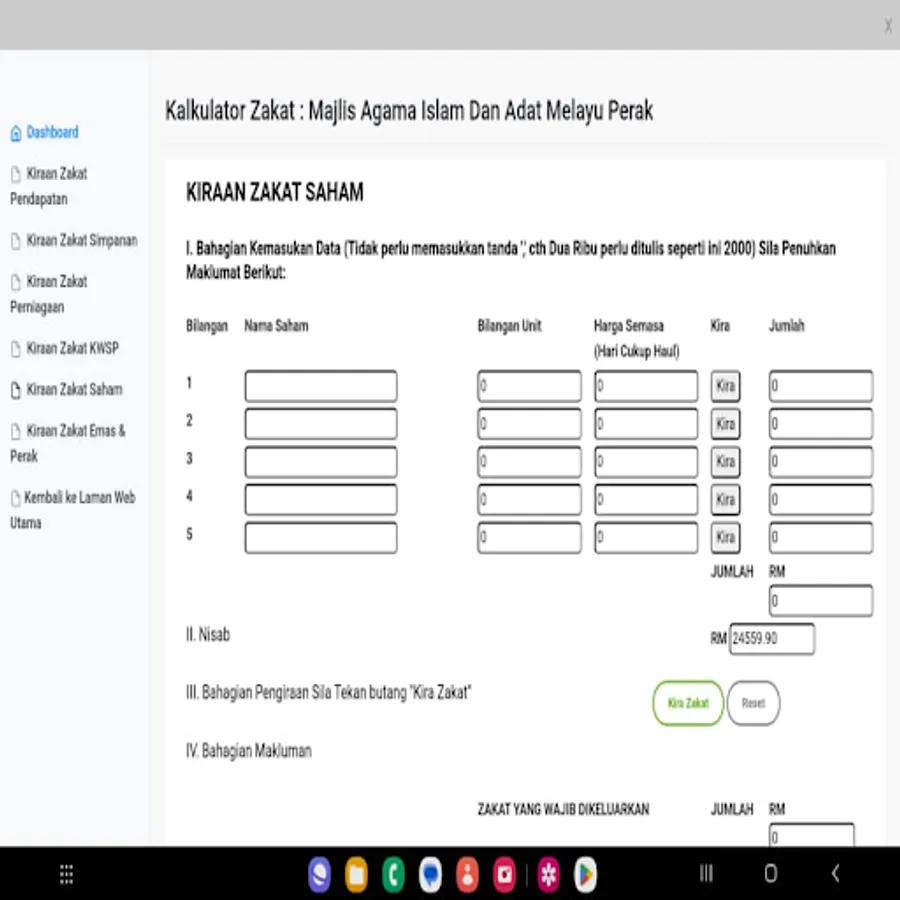Focus Bilangan Unit field in row 2
The height and width of the screenshot is (900, 900).
[529, 424]
